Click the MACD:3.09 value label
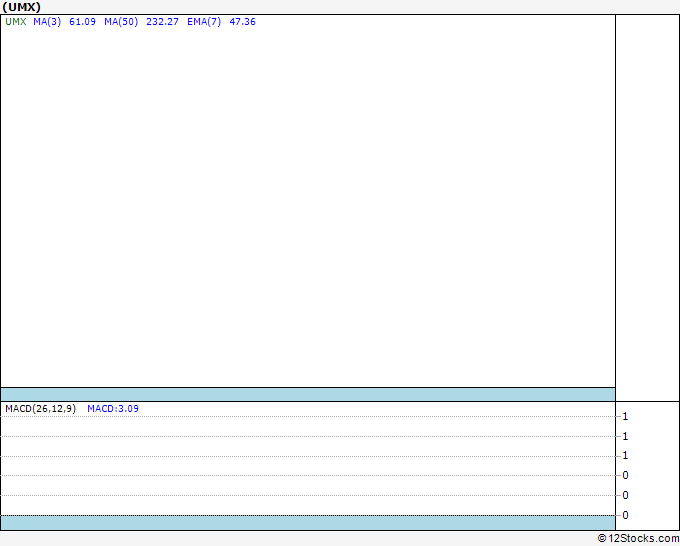Image resolution: width=680 pixels, height=546 pixels. point(113,409)
